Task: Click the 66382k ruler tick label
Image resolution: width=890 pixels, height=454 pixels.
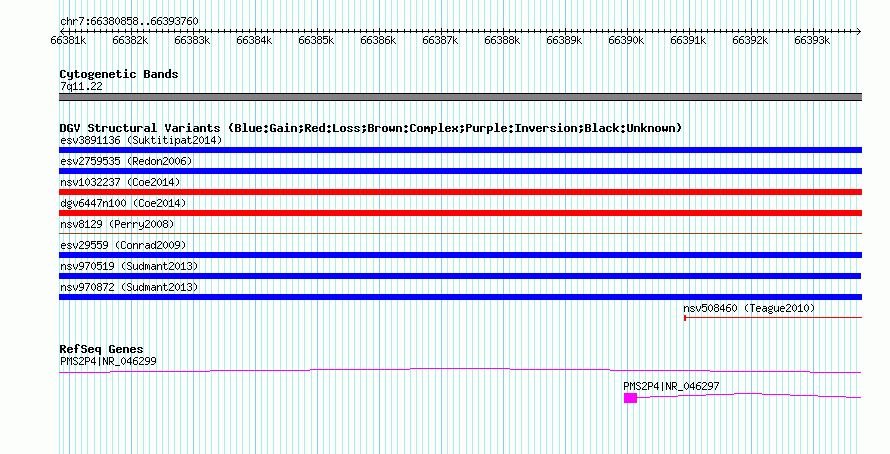Action: coord(130,41)
